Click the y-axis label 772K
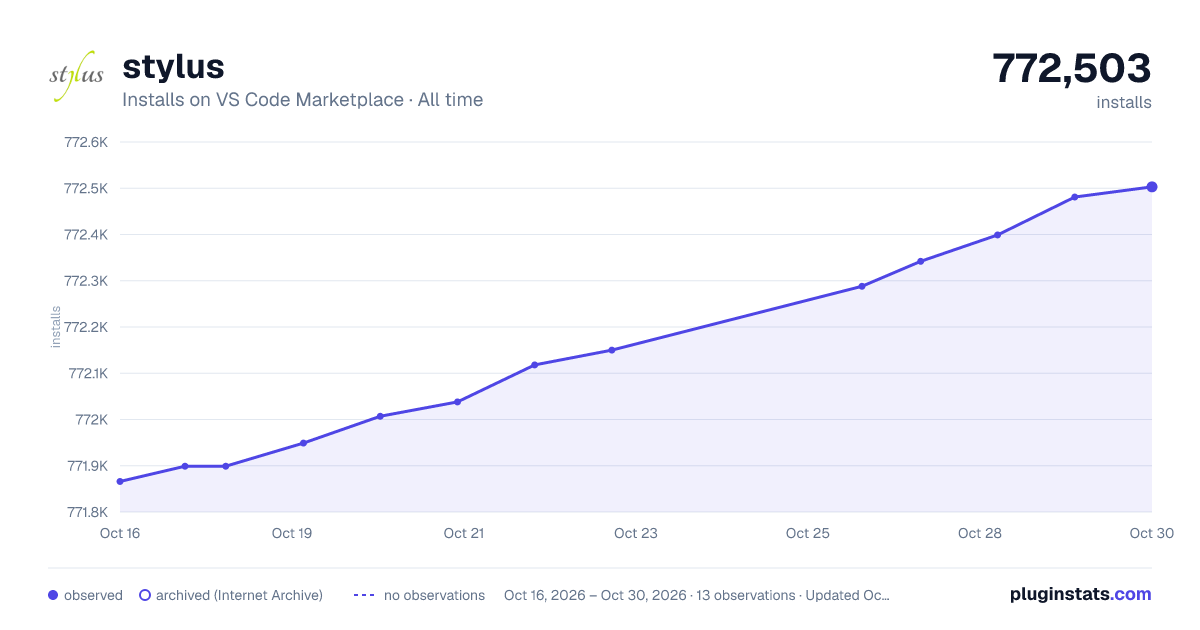 (91, 420)
